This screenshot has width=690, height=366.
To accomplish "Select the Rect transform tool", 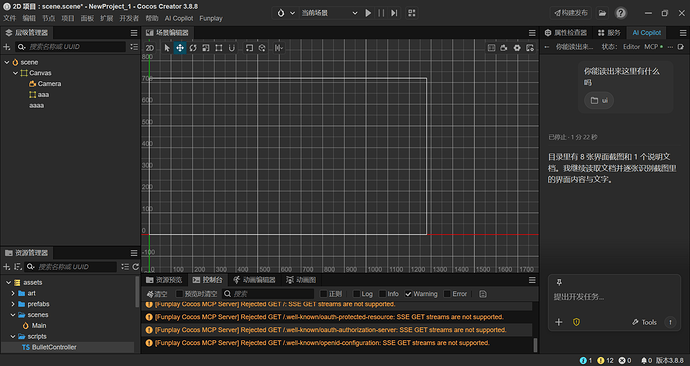I will click(x=219, y=48).
